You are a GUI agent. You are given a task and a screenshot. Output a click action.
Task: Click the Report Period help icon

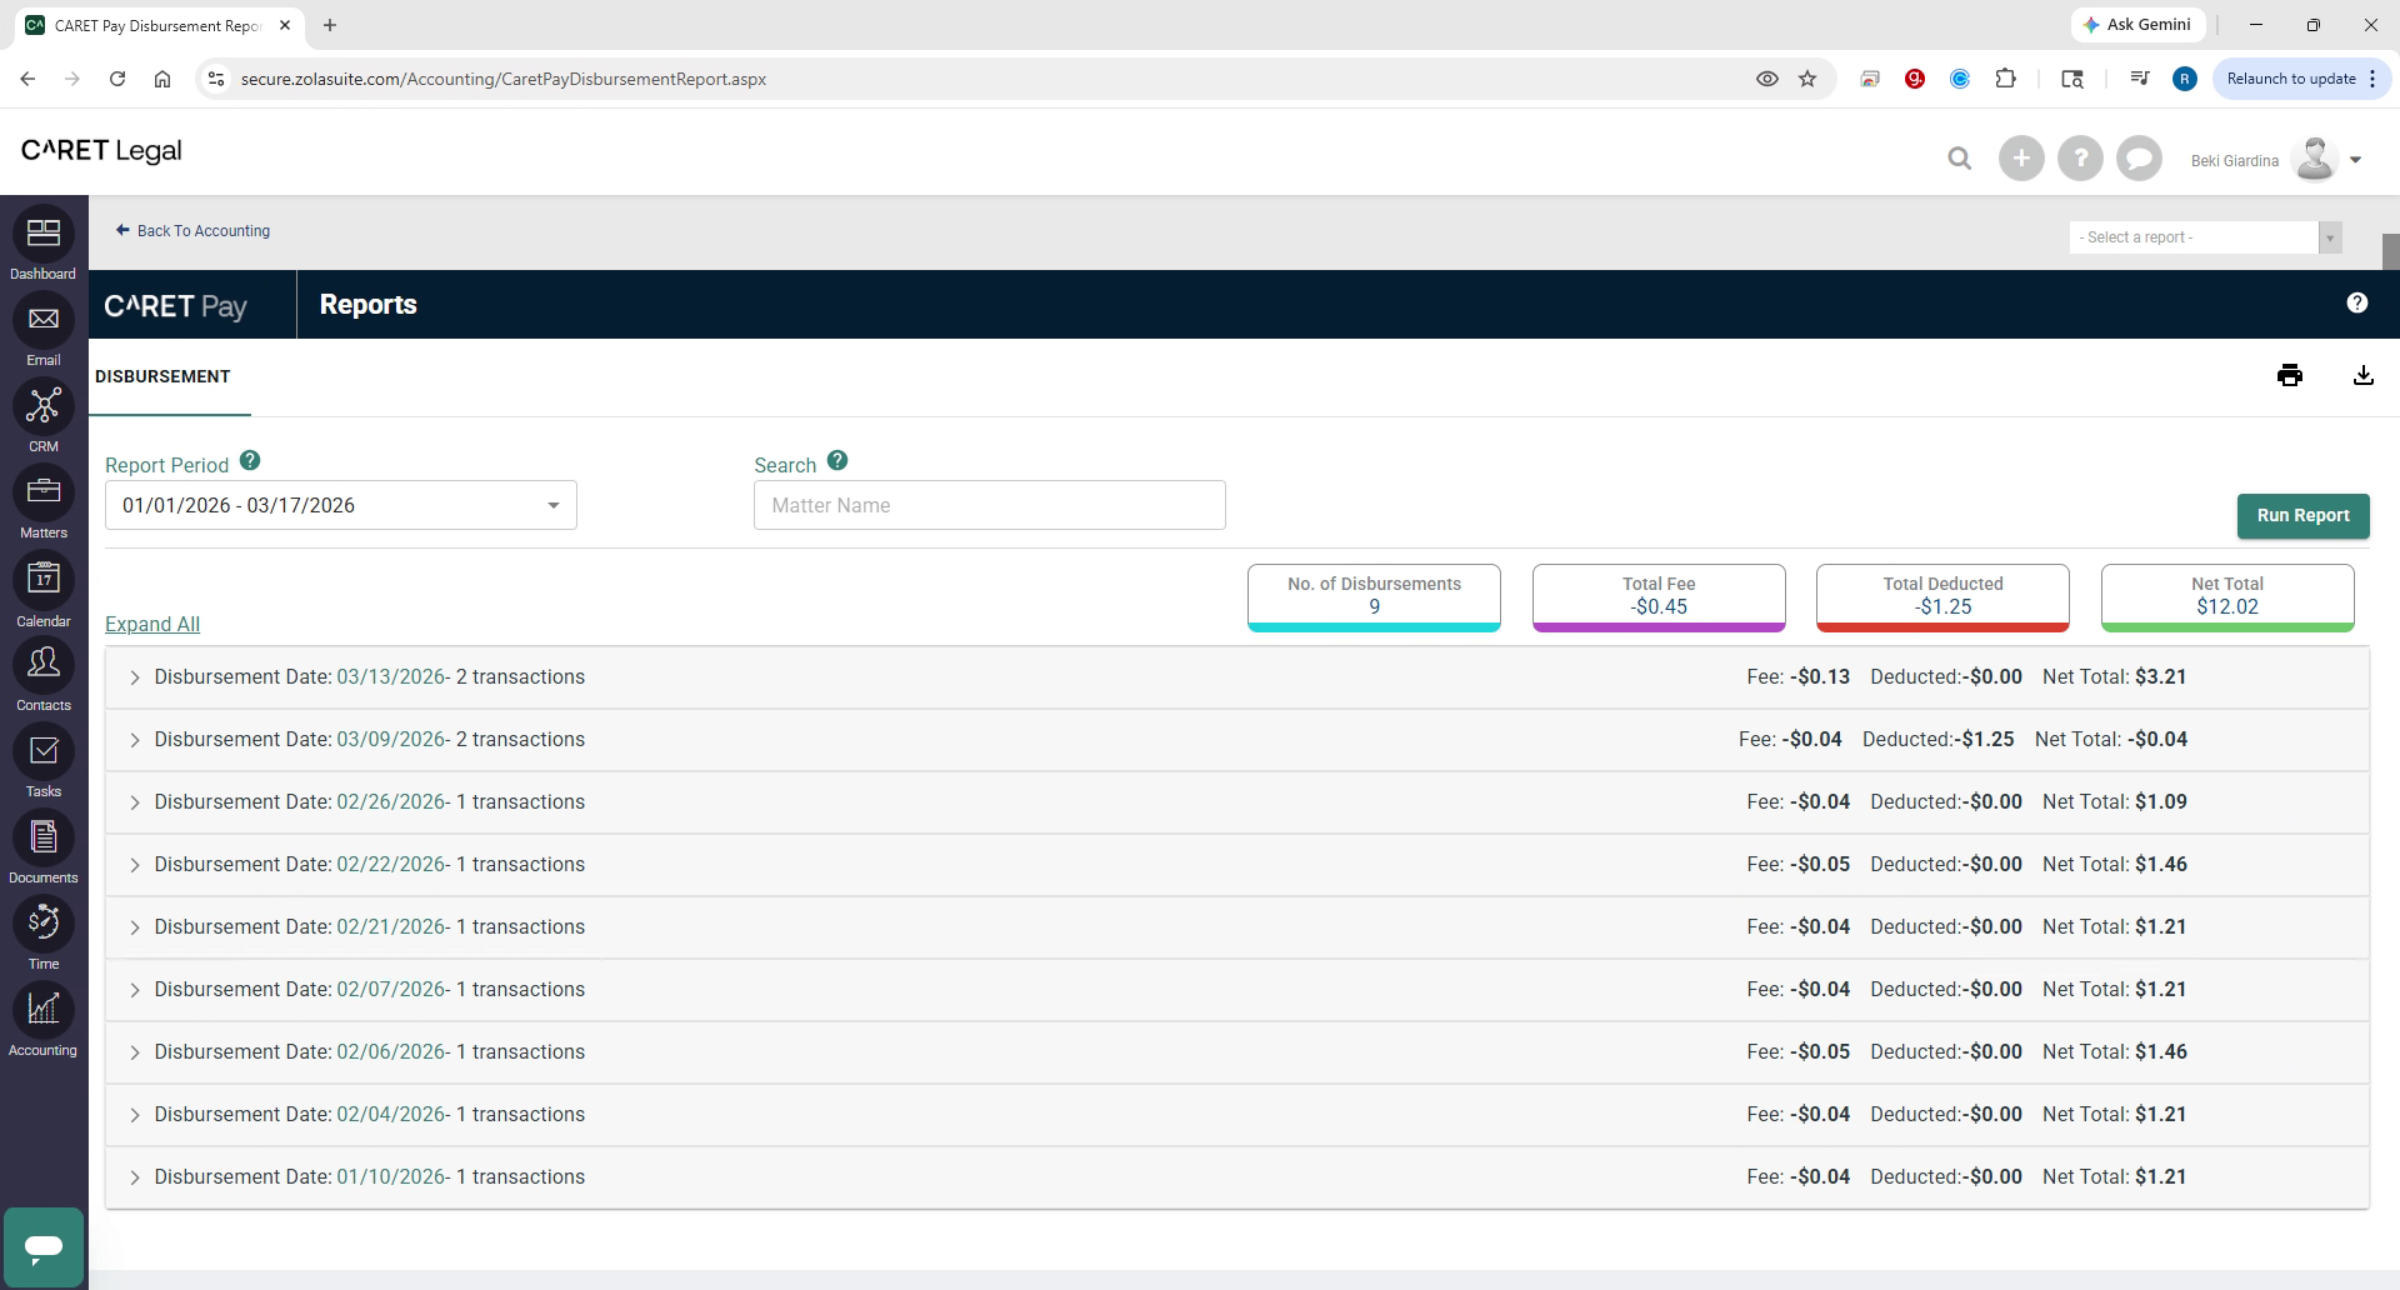[x=250, y=461]
